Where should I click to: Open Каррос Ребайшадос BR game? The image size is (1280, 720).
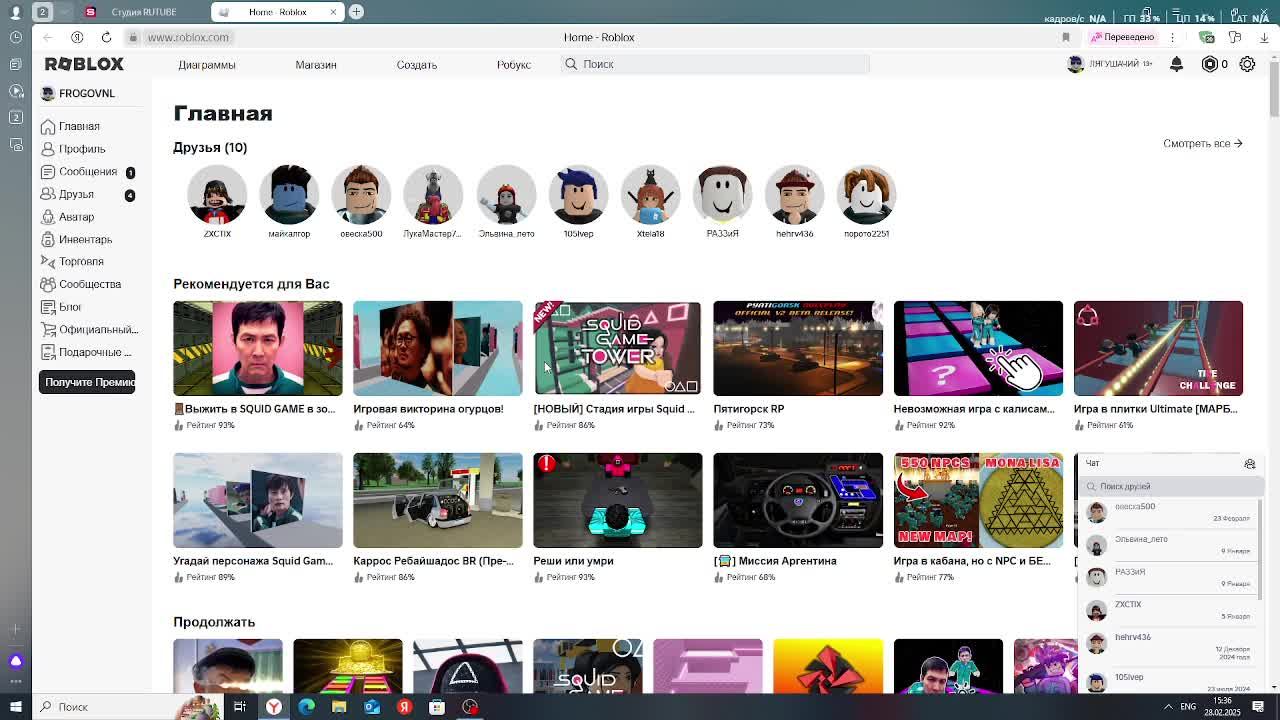click(x=437, y=500)
